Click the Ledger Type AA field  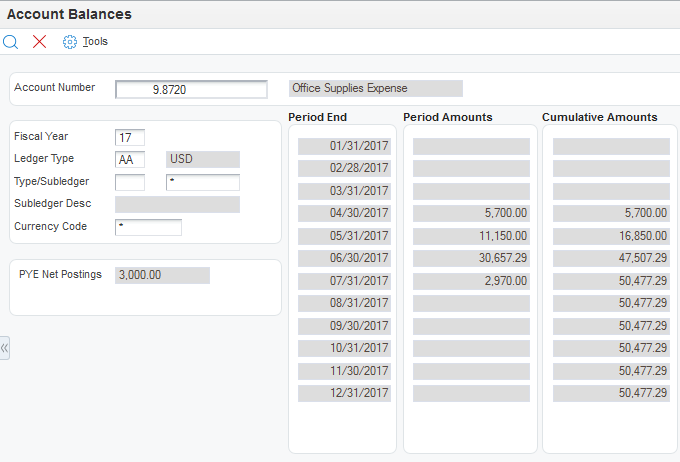tap(130, 159)
